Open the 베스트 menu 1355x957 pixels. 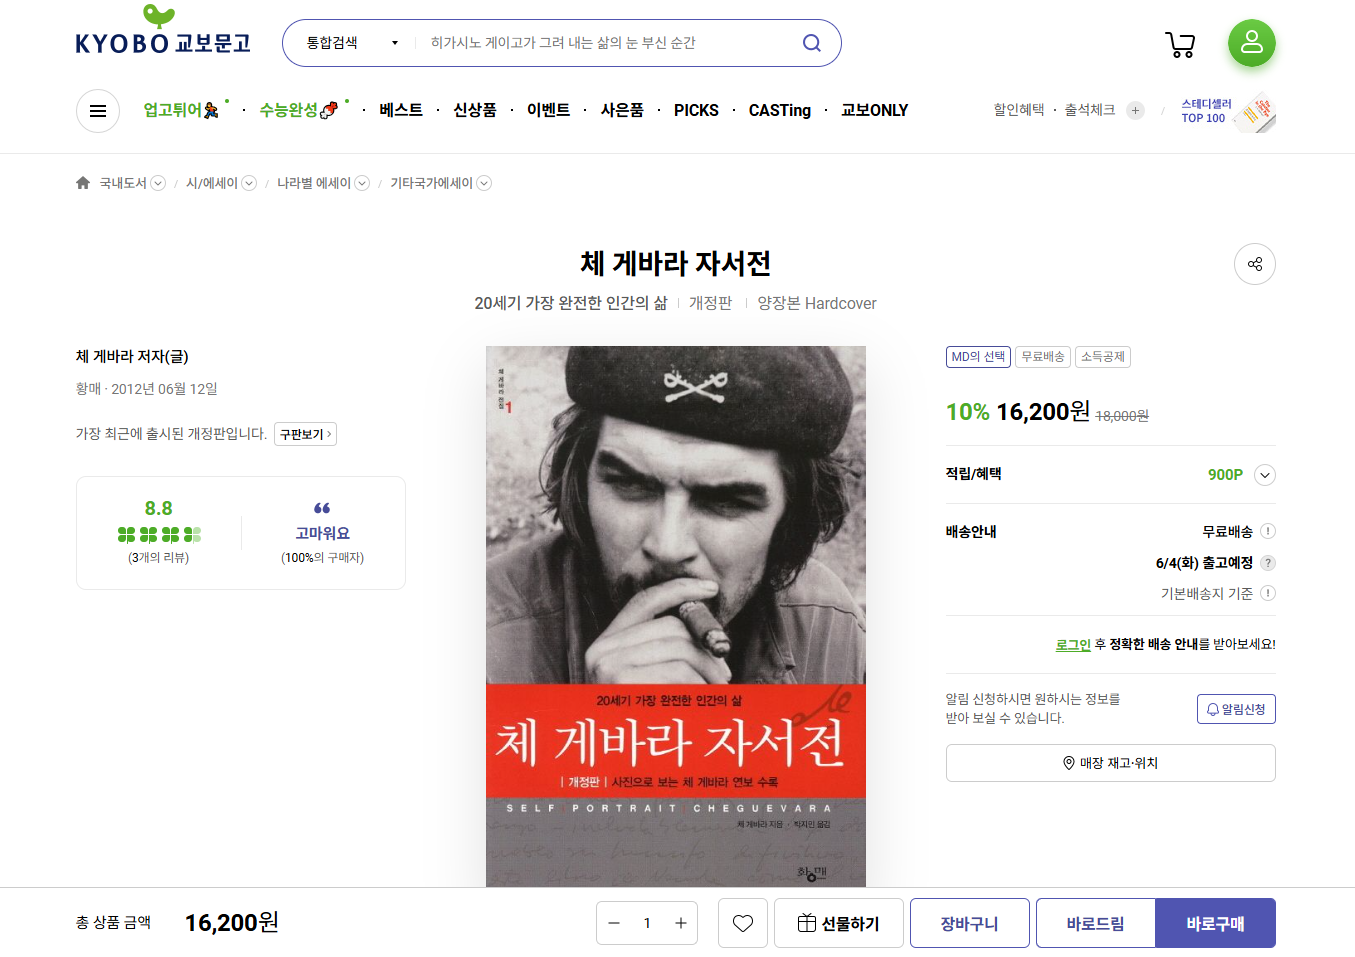click(401, 110)
